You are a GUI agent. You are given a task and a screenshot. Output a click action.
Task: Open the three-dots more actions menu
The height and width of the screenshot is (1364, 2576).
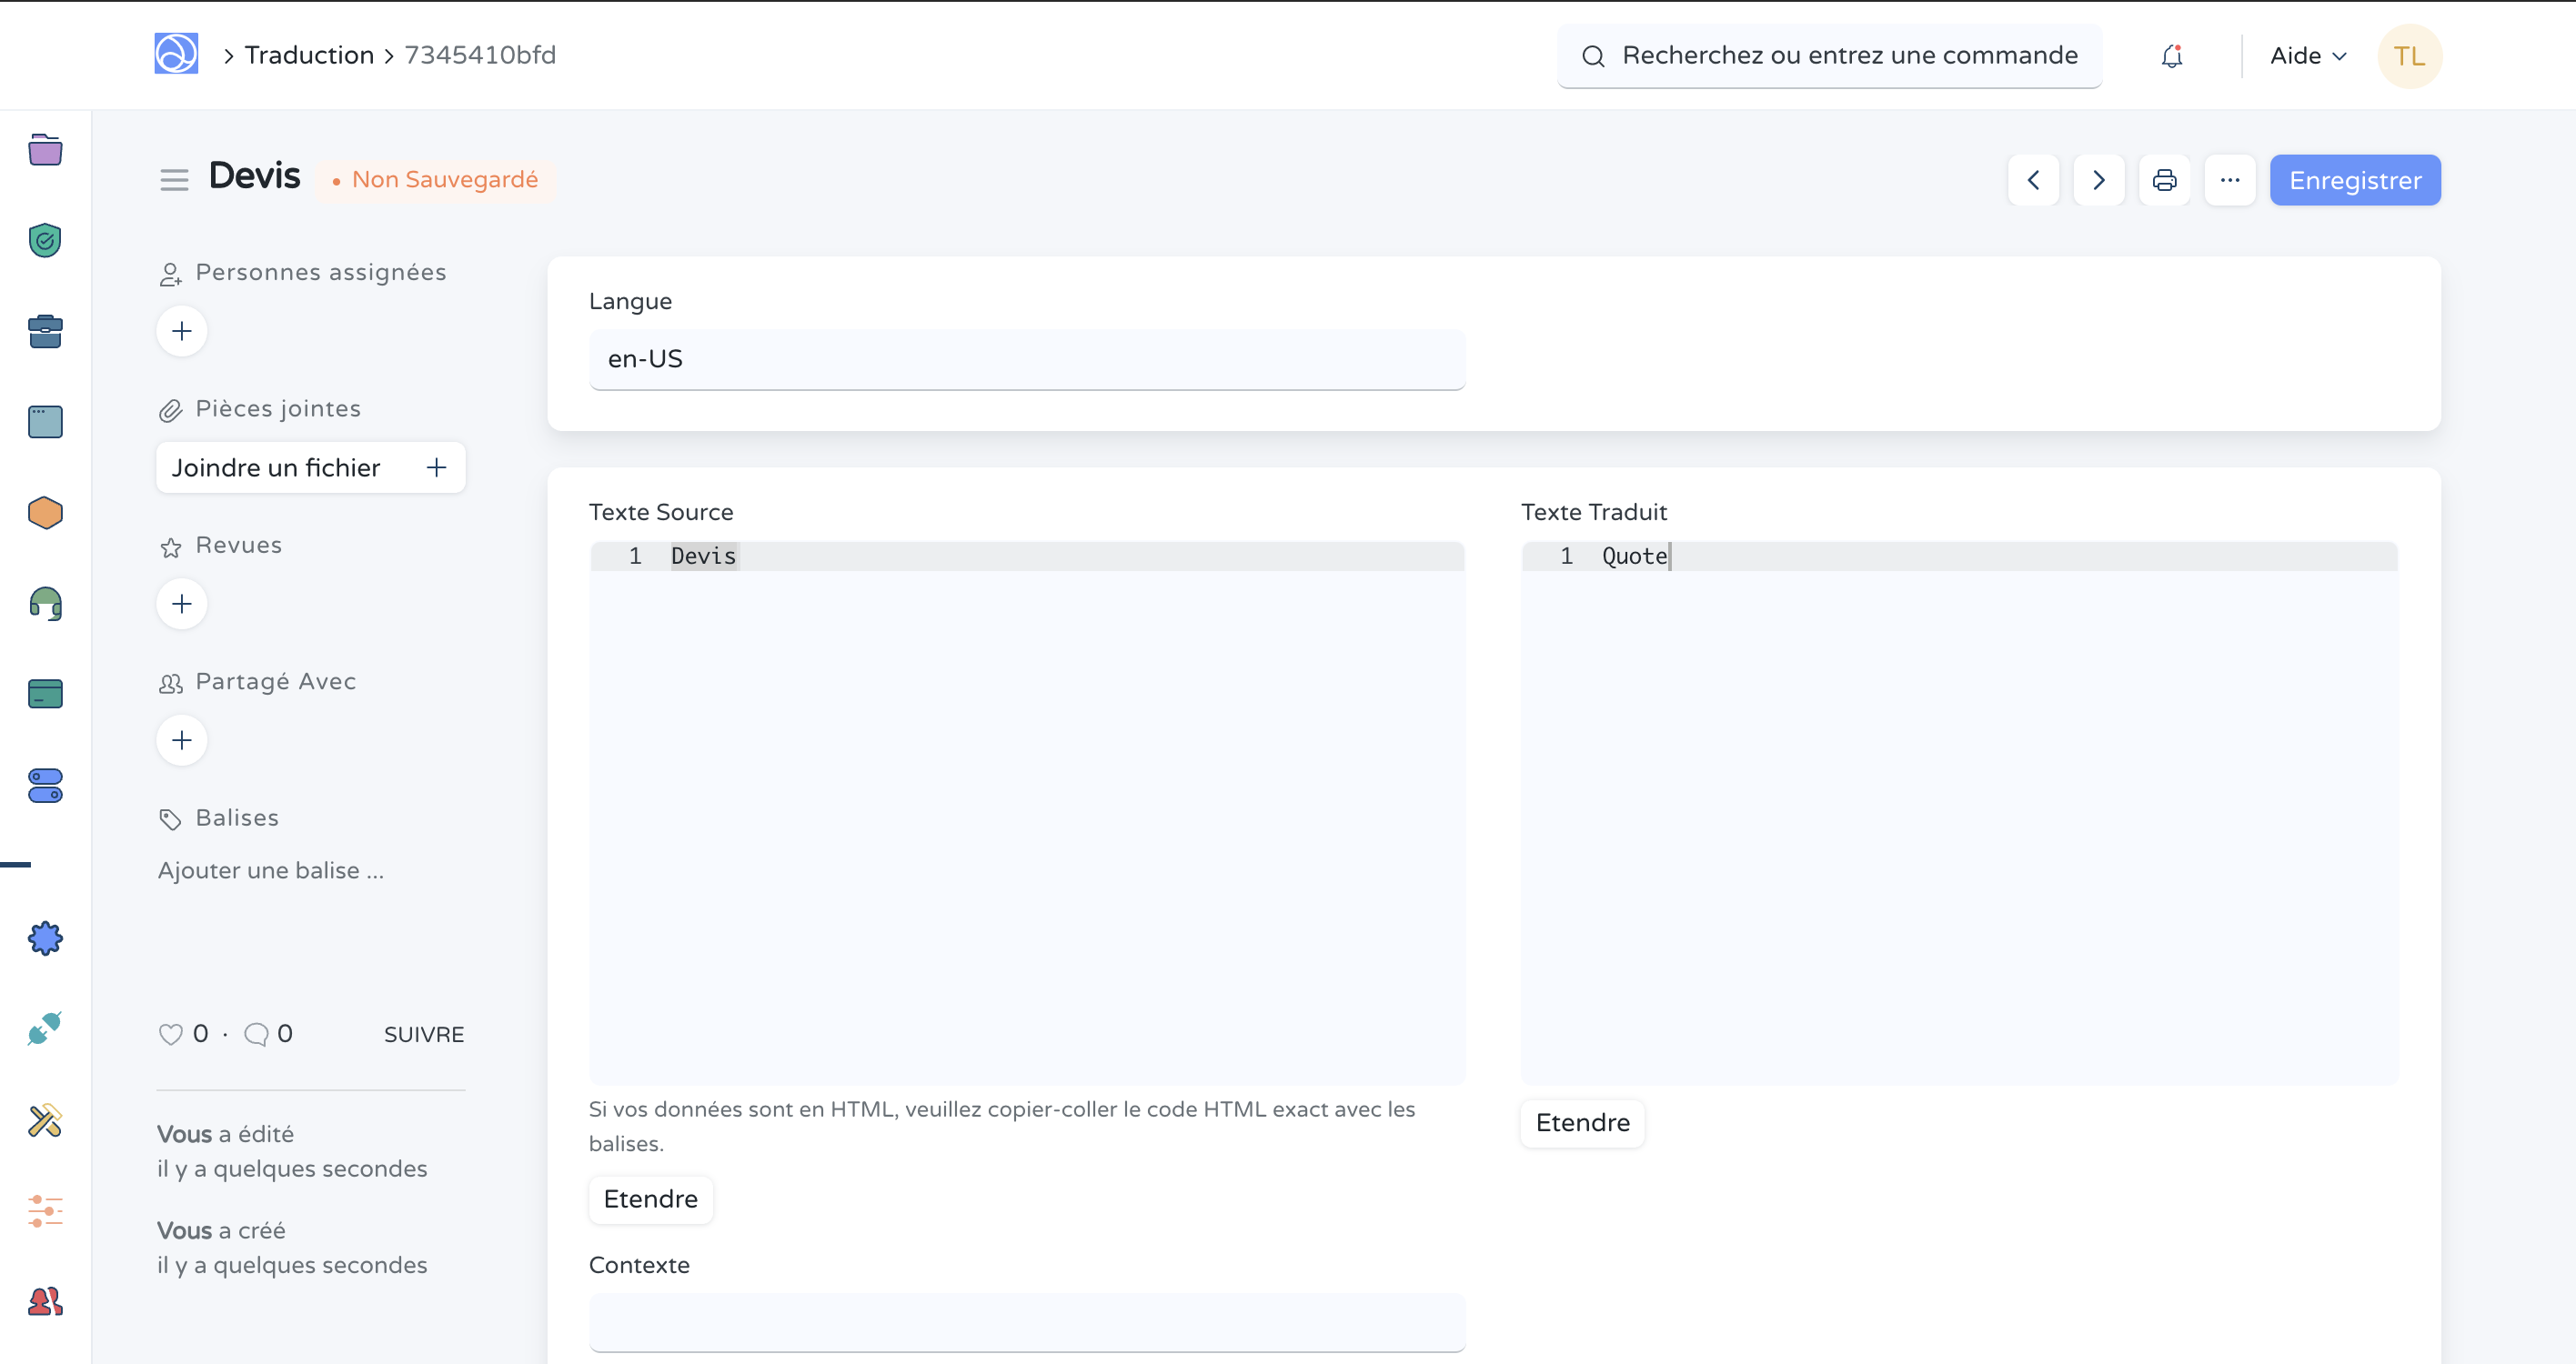(2229, 180)
